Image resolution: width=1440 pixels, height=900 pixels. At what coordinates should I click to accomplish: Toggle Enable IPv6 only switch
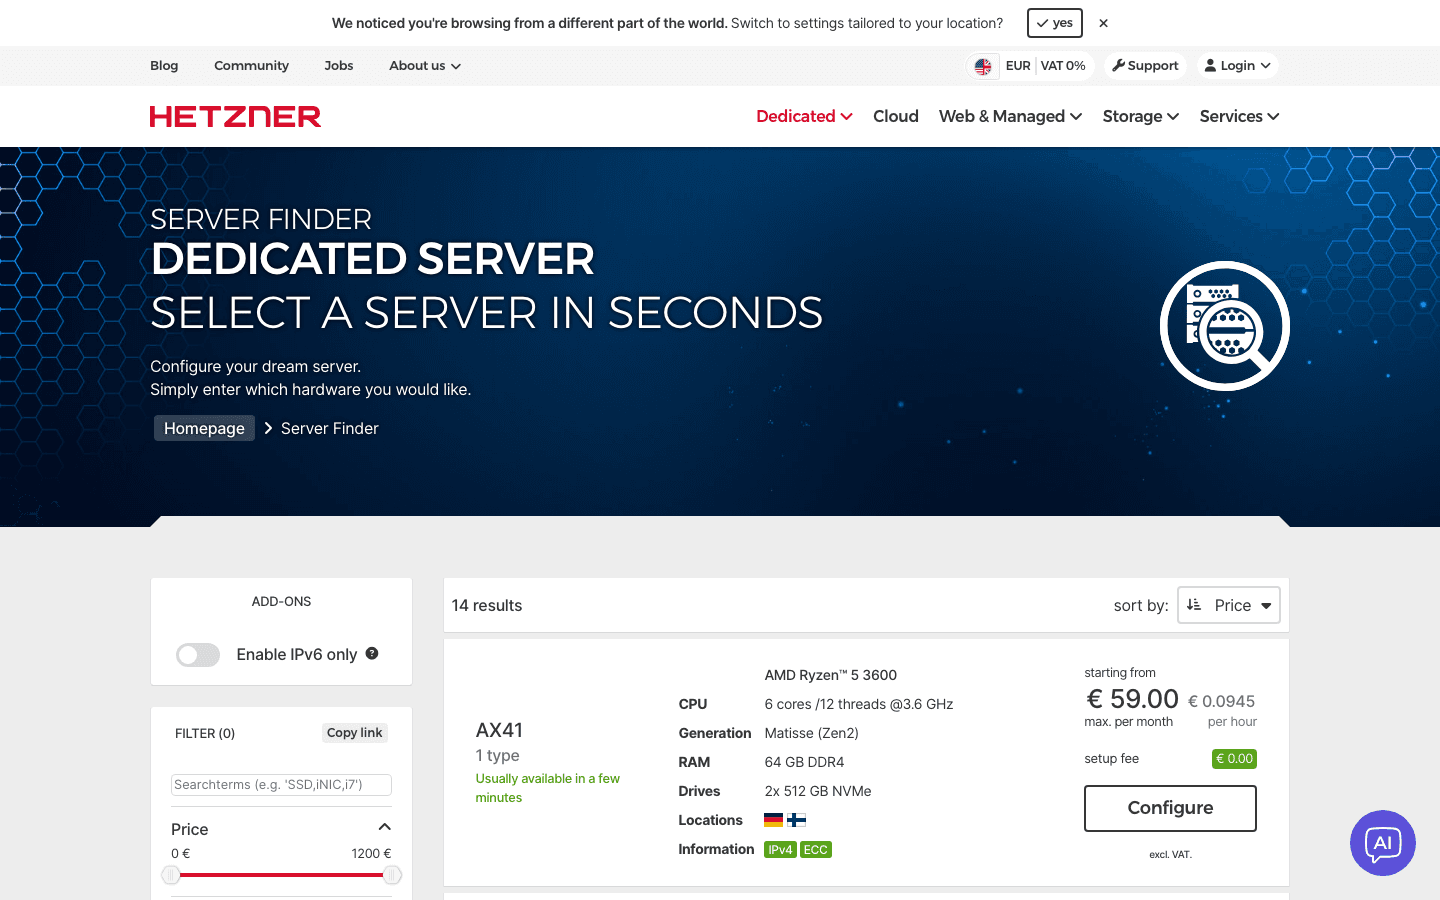198,655
